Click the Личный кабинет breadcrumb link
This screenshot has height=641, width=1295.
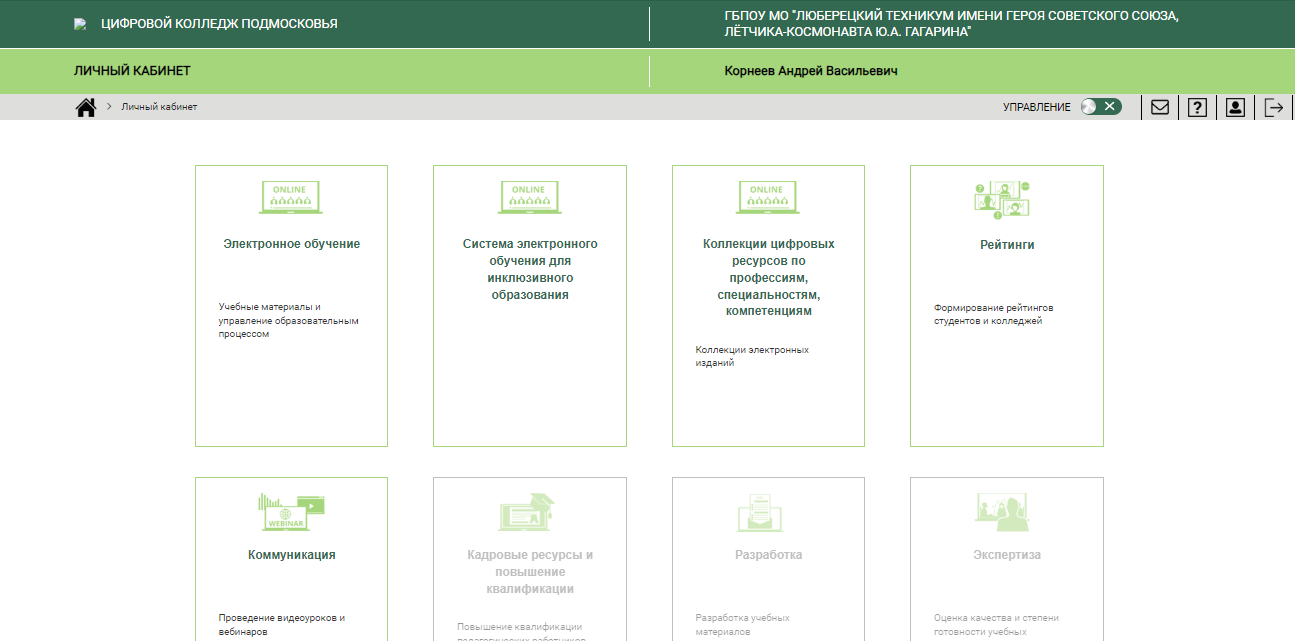point(159,107)
